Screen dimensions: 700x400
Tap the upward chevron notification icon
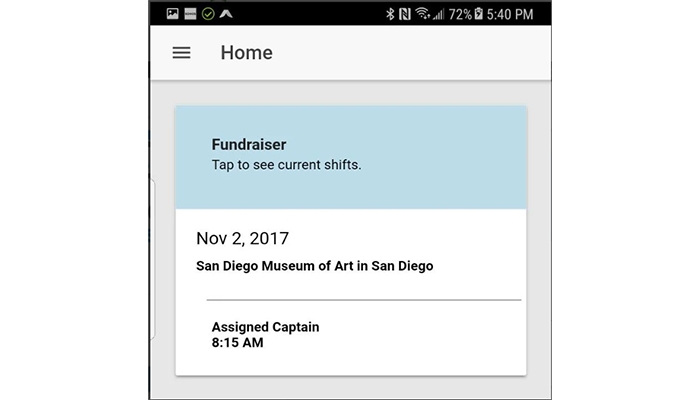click(227, 13)
